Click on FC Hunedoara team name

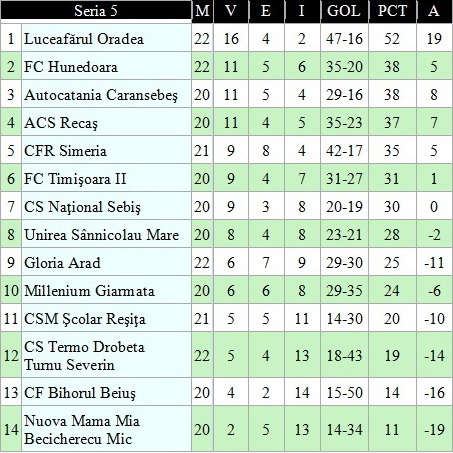[71, 67]
